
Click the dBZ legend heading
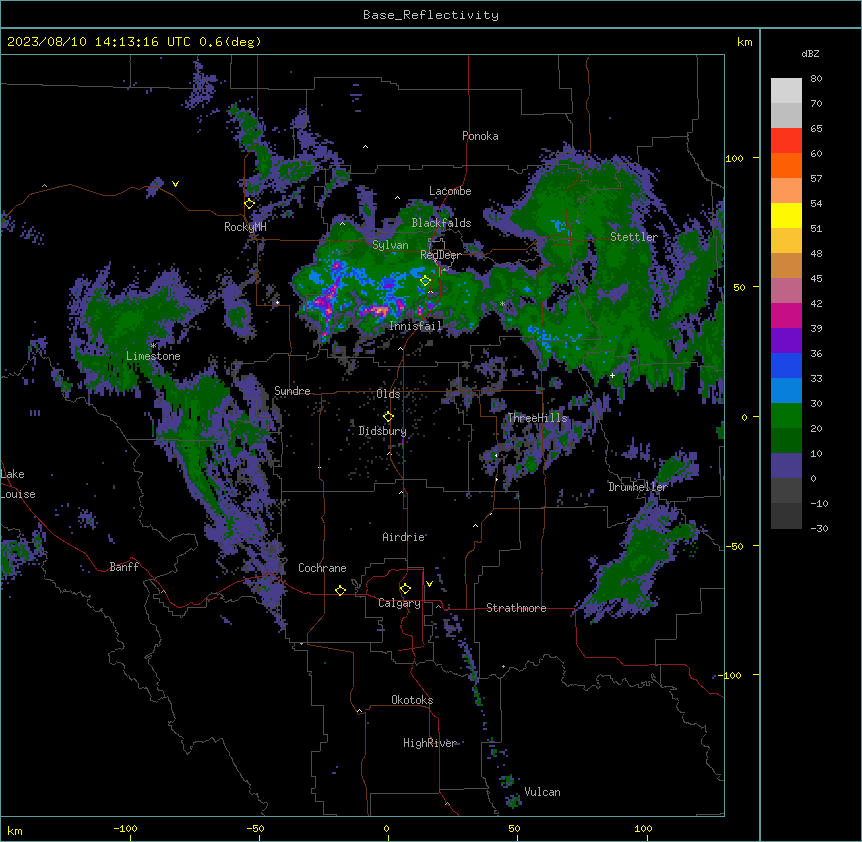coord(810,53)
